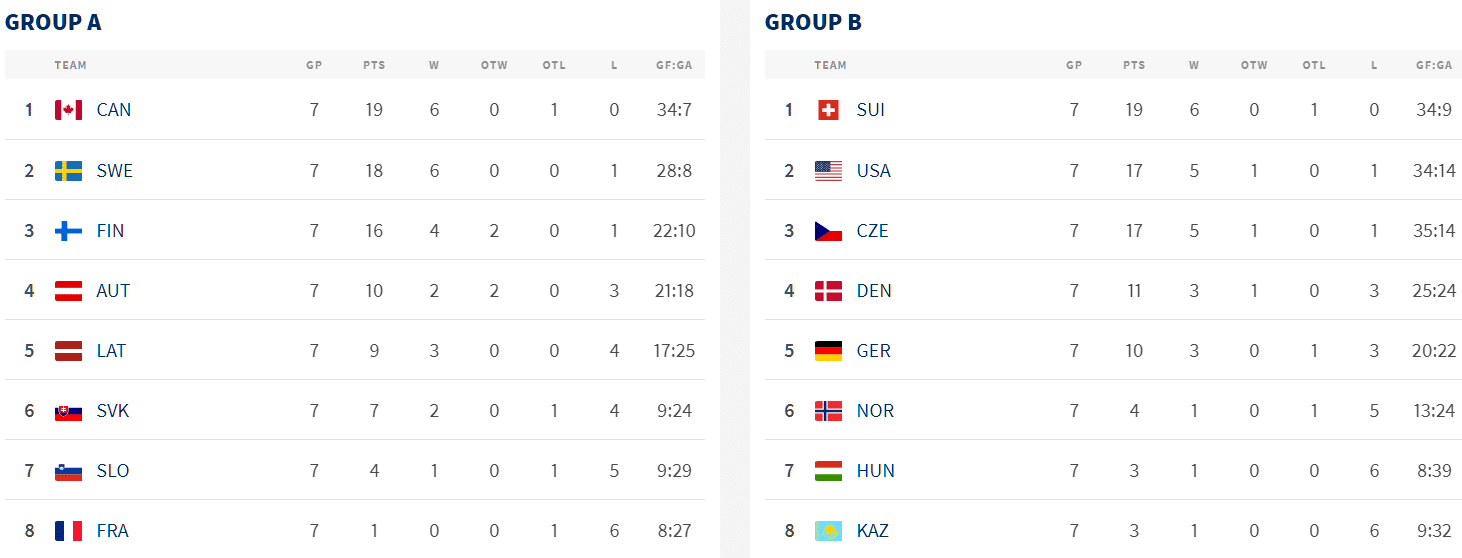Select the LAT team name
Image resolution: width=1462 pixels, height=558 pixels.
pyautogui.click(x=111, y=351)
